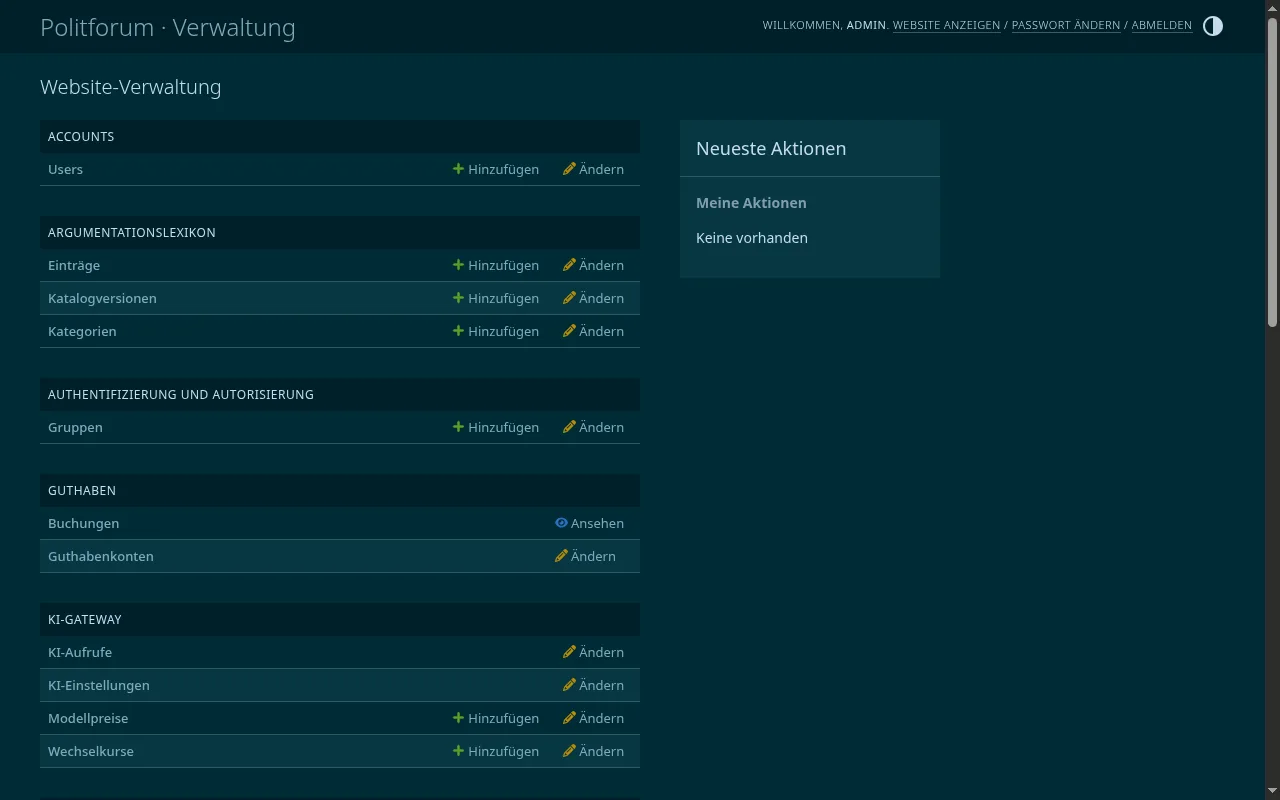Add a new Modellpreise entry

[496, 718]
